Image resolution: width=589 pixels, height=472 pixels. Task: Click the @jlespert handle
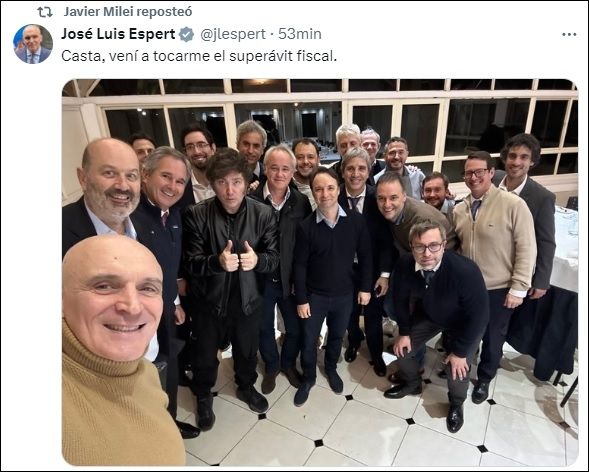(233, 35)
